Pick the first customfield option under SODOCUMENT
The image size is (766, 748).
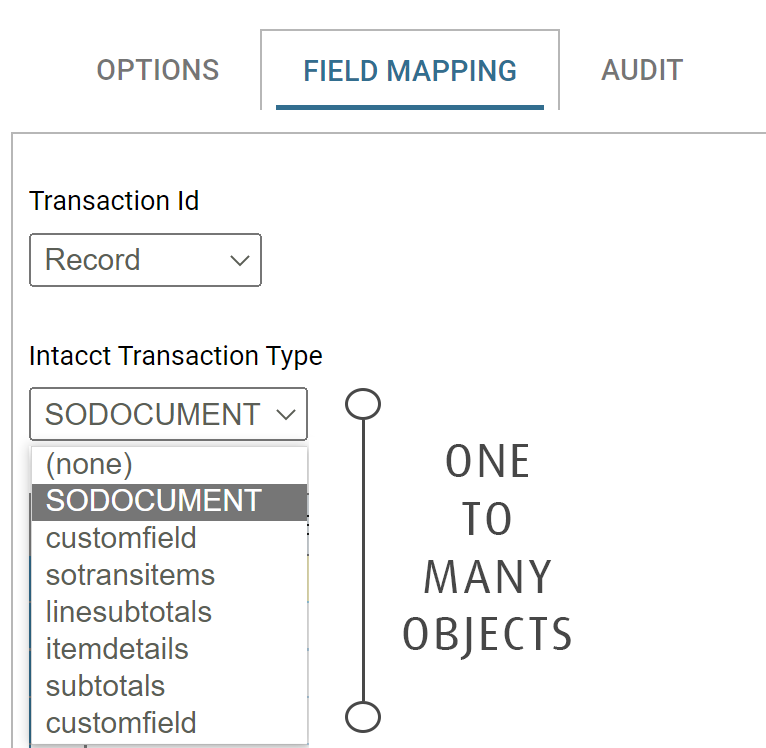point(170,538)
